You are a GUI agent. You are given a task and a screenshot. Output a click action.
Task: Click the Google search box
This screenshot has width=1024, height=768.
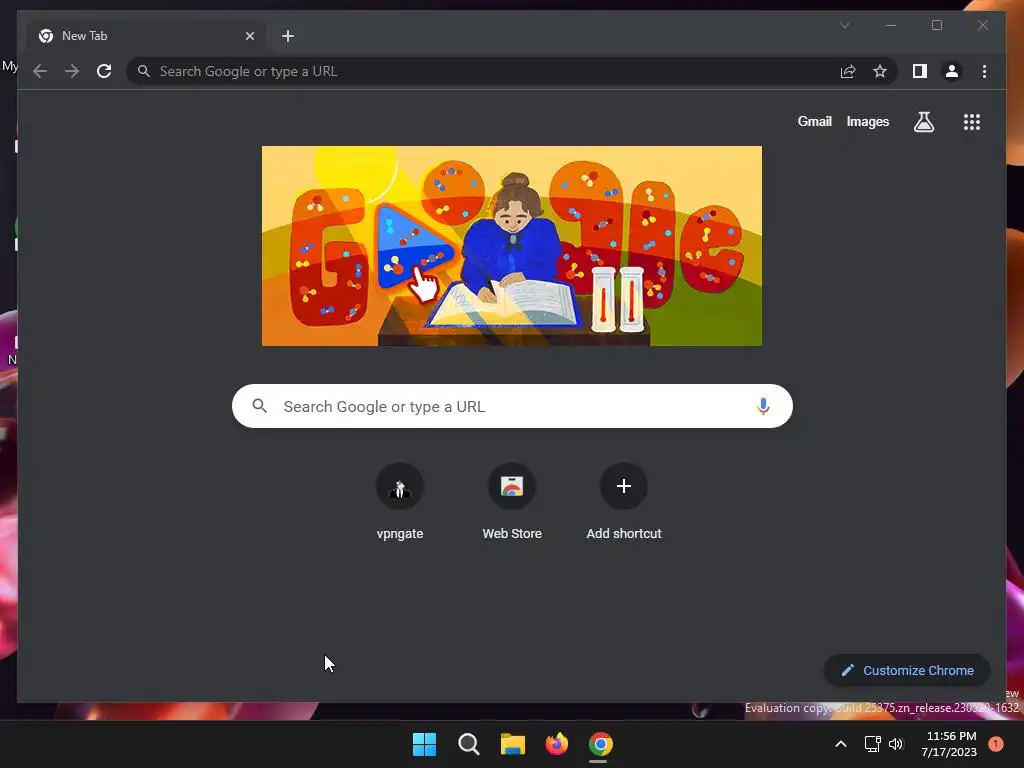(512, 406)
